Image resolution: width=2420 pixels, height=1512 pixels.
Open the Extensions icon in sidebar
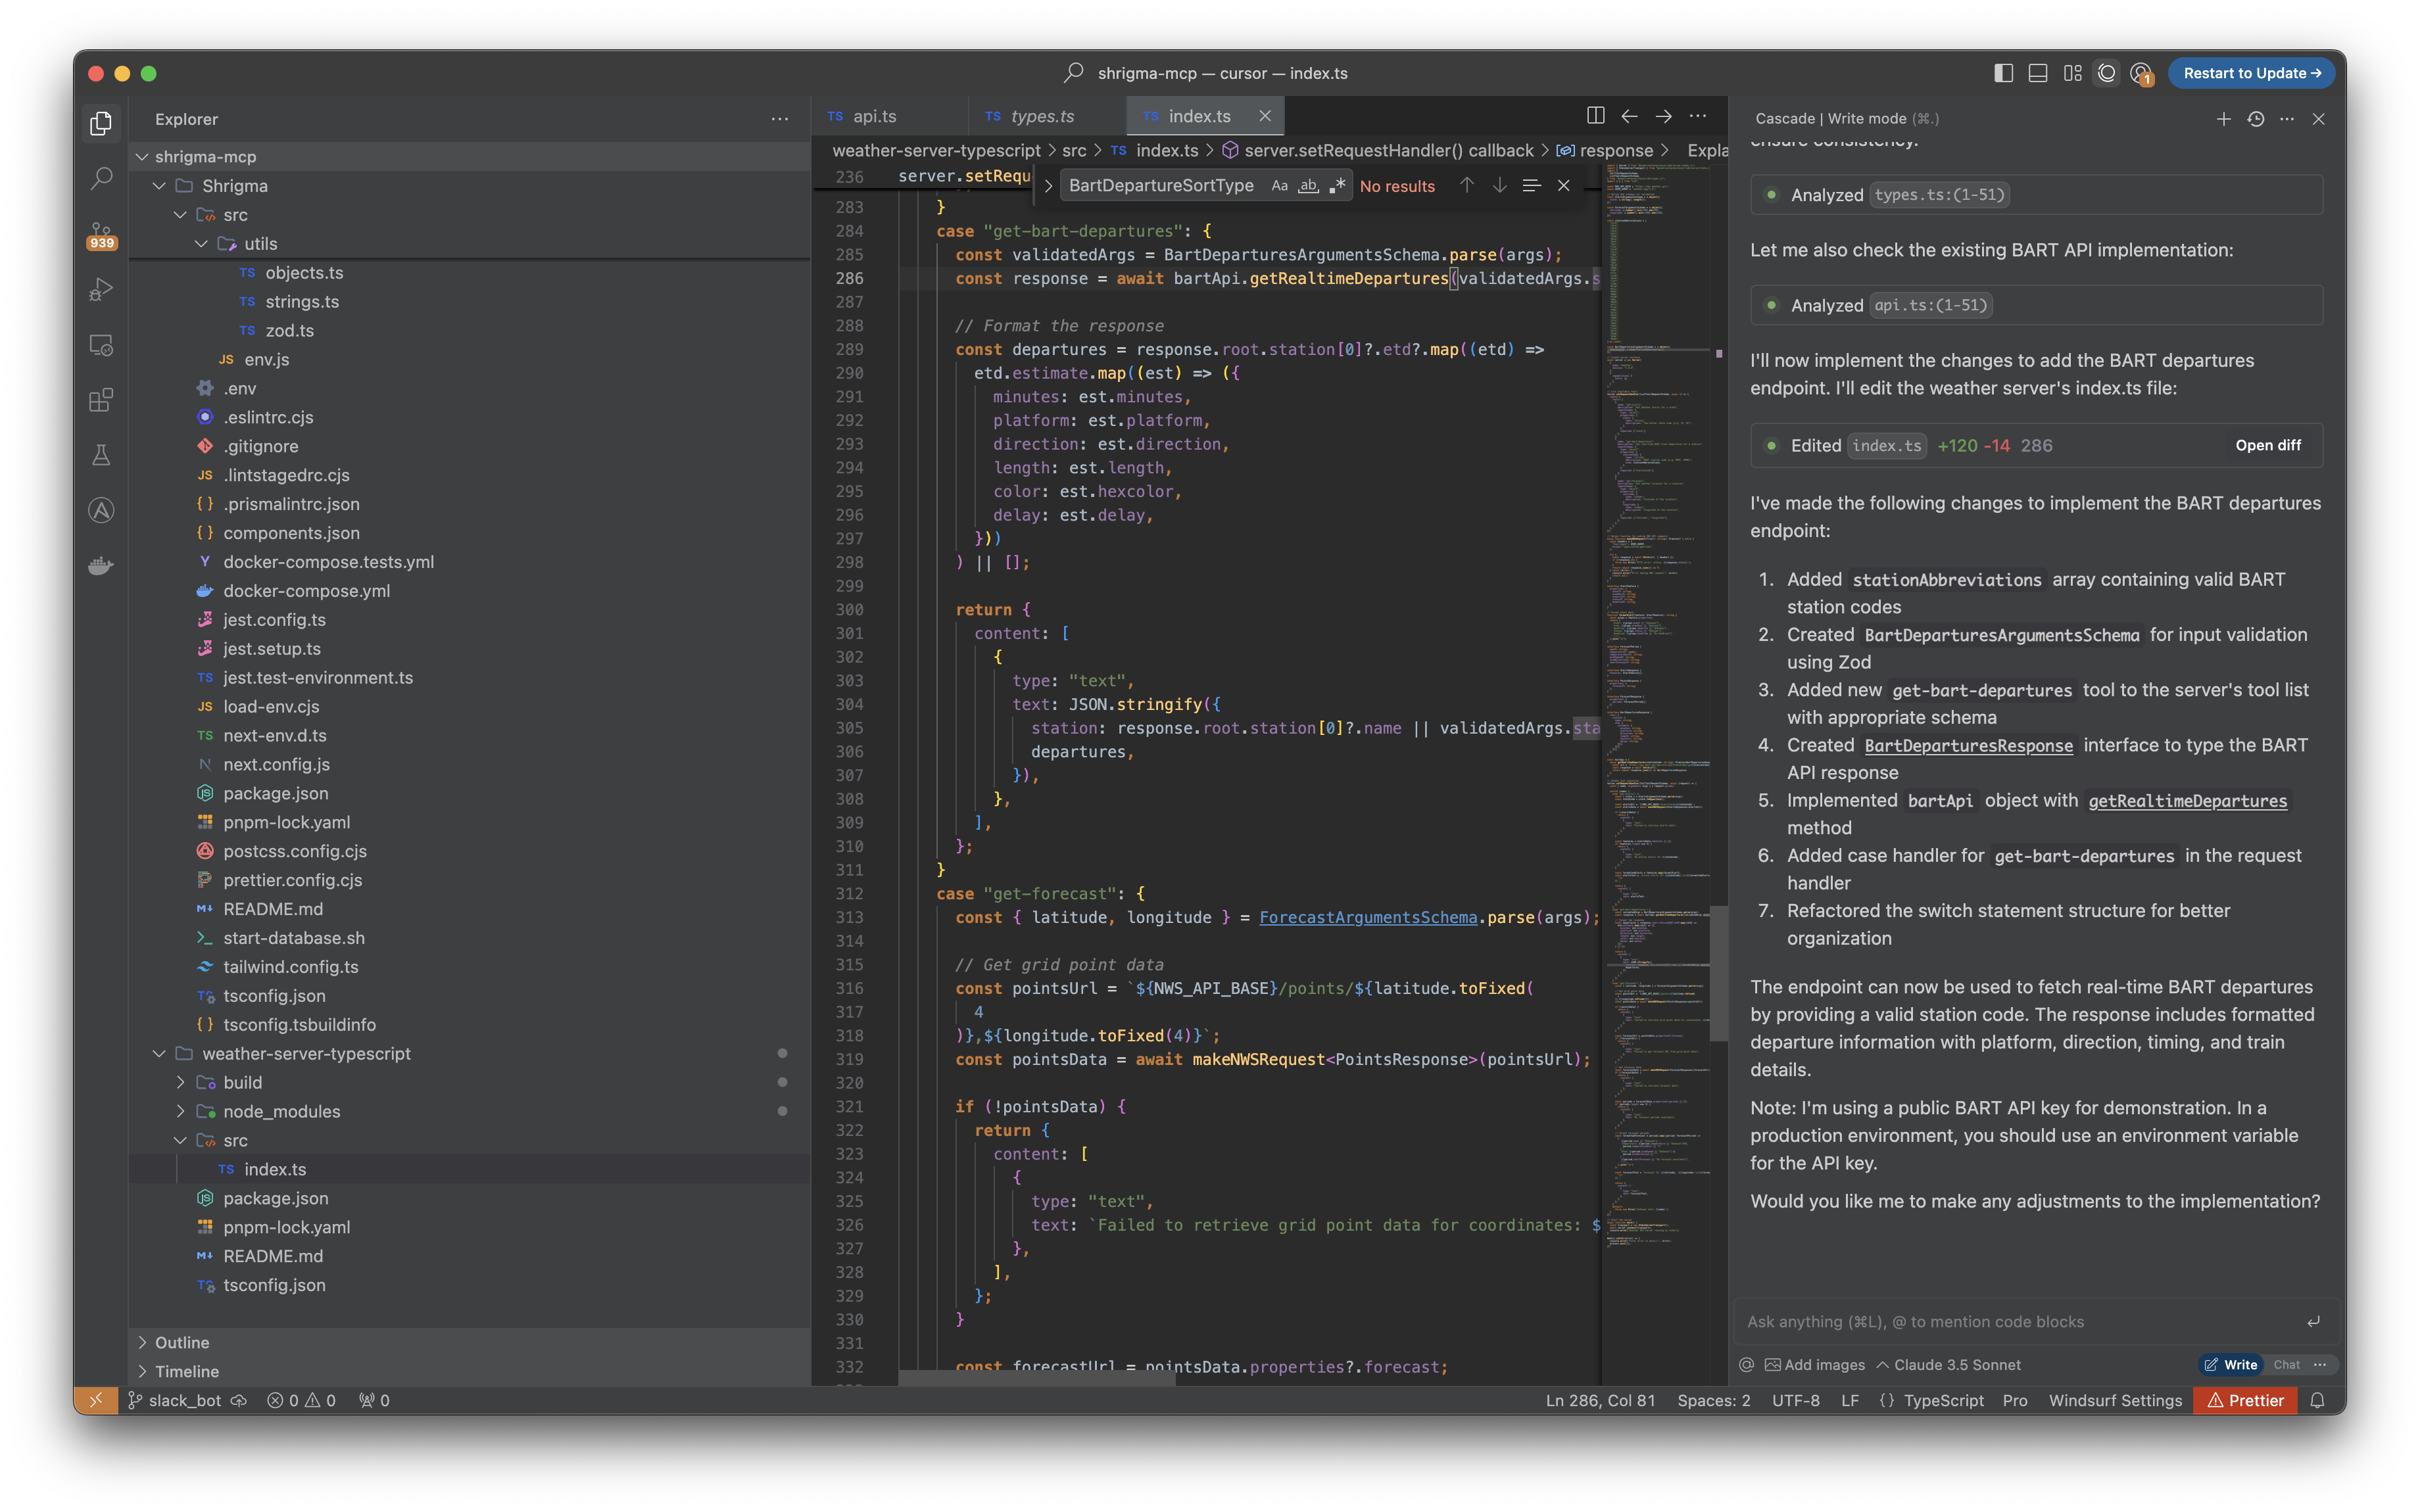coord(101,399)
